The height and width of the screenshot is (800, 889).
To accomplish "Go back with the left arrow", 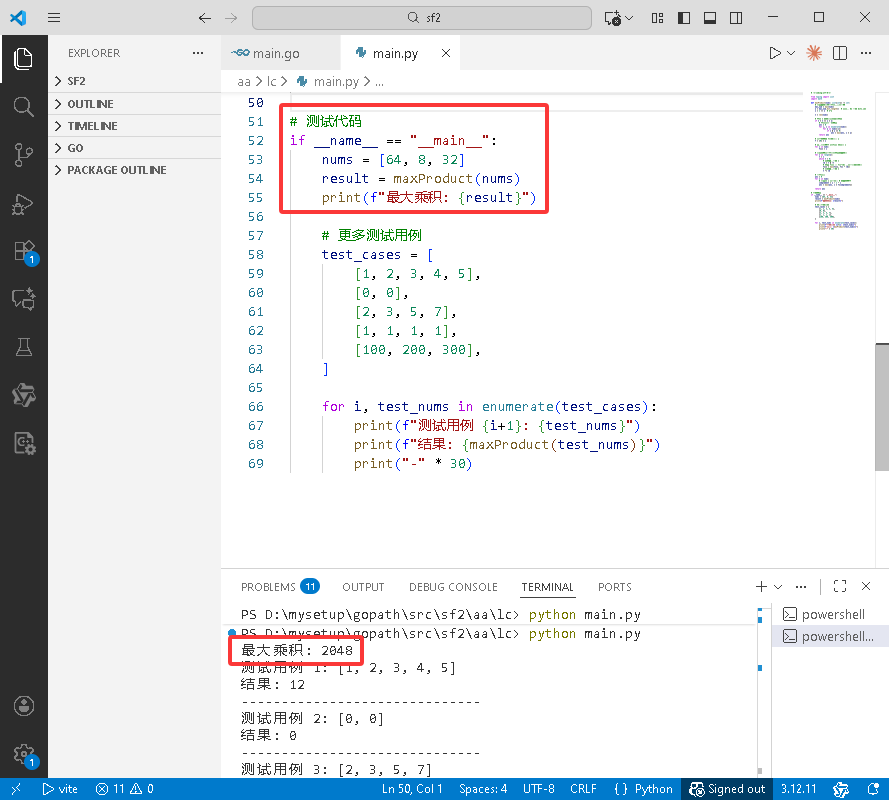I will [x=205, y=18].
